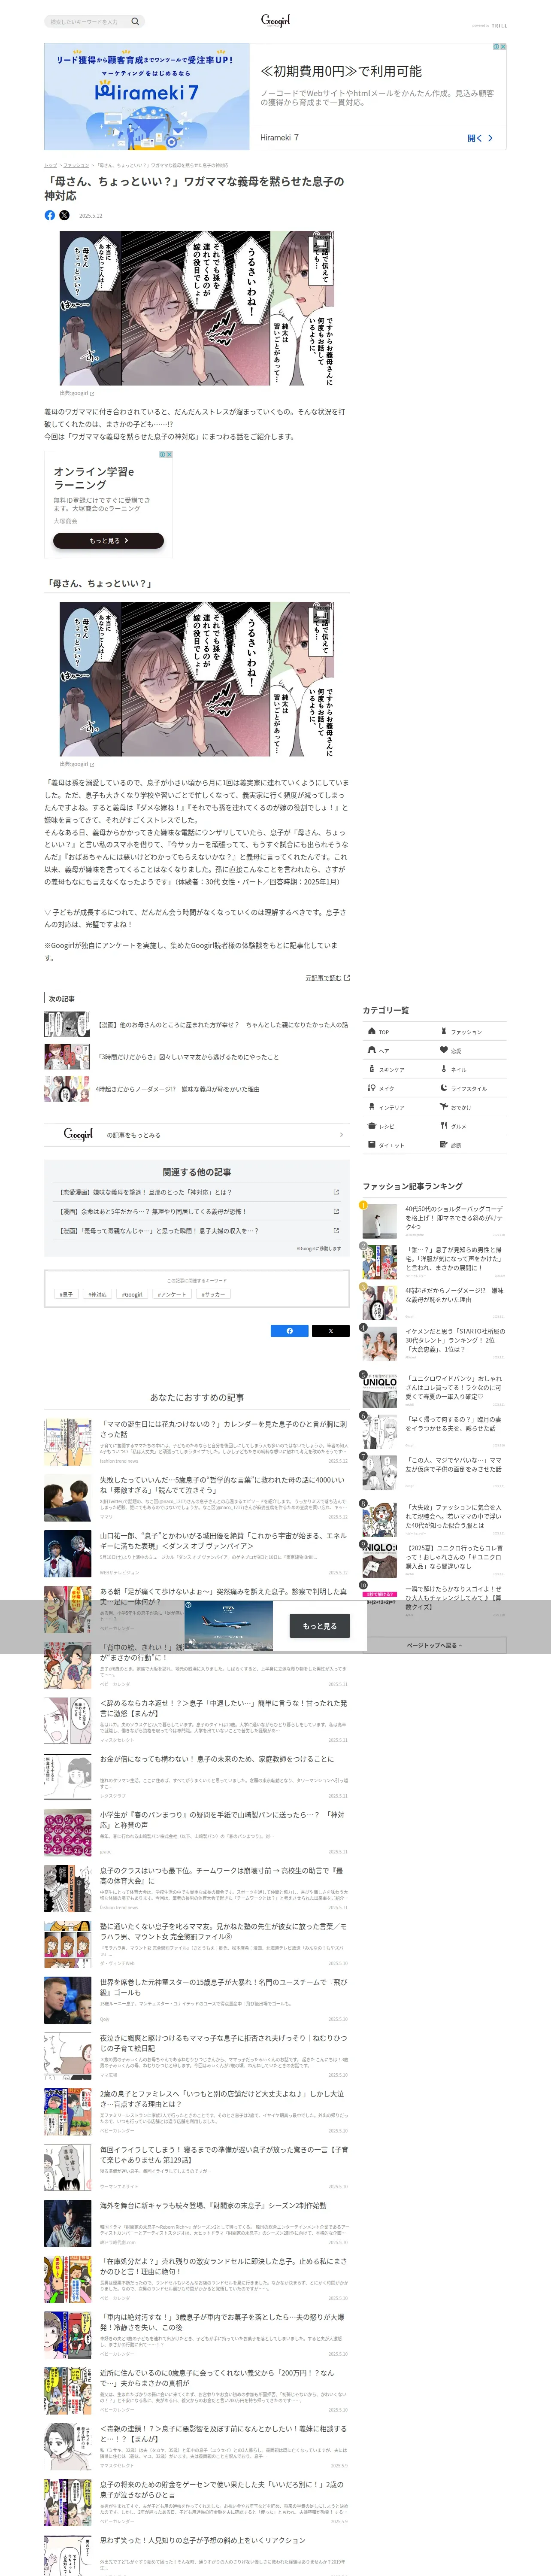The height and width of the screenshot is (2576, 551).
Task: Open the 元記事で読む link
Action: [327, 977]
